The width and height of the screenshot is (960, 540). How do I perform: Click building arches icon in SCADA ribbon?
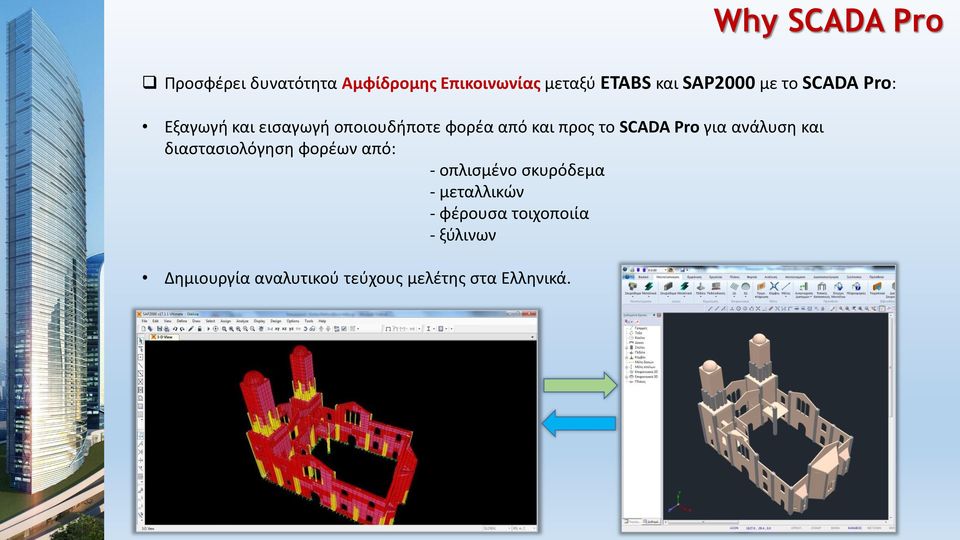(822, 286)
